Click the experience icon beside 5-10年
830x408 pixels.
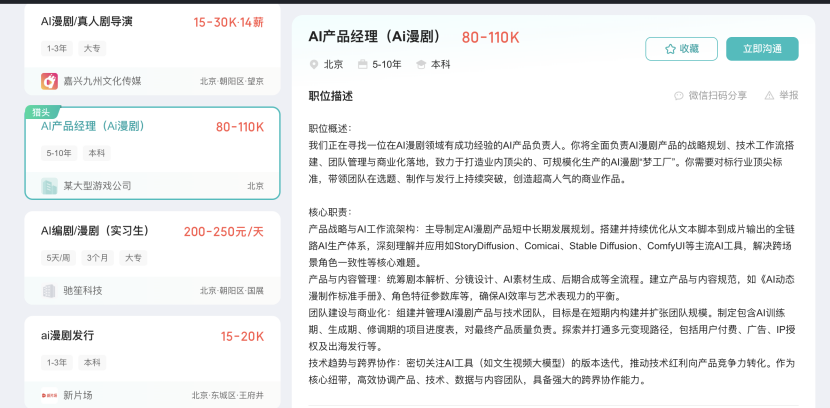click(x=362, y=65)
